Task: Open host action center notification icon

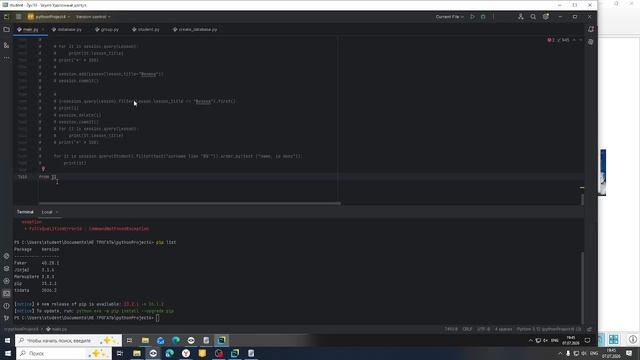Action: tap(629, 353)
